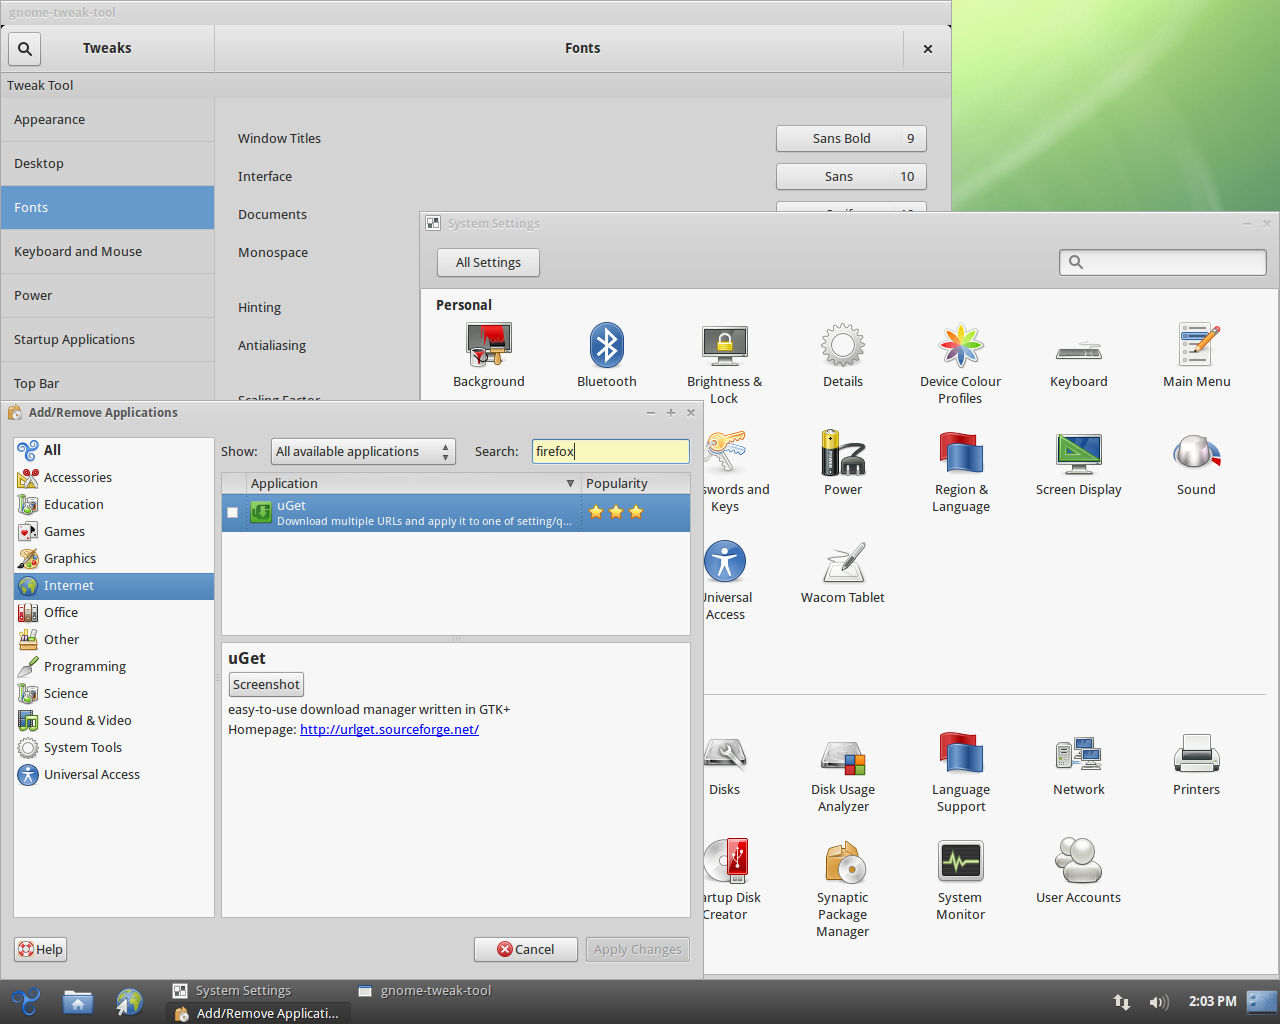Change Interface font Sans 10
This screenshot has height=1024, width=1280.
pos(851,177)
